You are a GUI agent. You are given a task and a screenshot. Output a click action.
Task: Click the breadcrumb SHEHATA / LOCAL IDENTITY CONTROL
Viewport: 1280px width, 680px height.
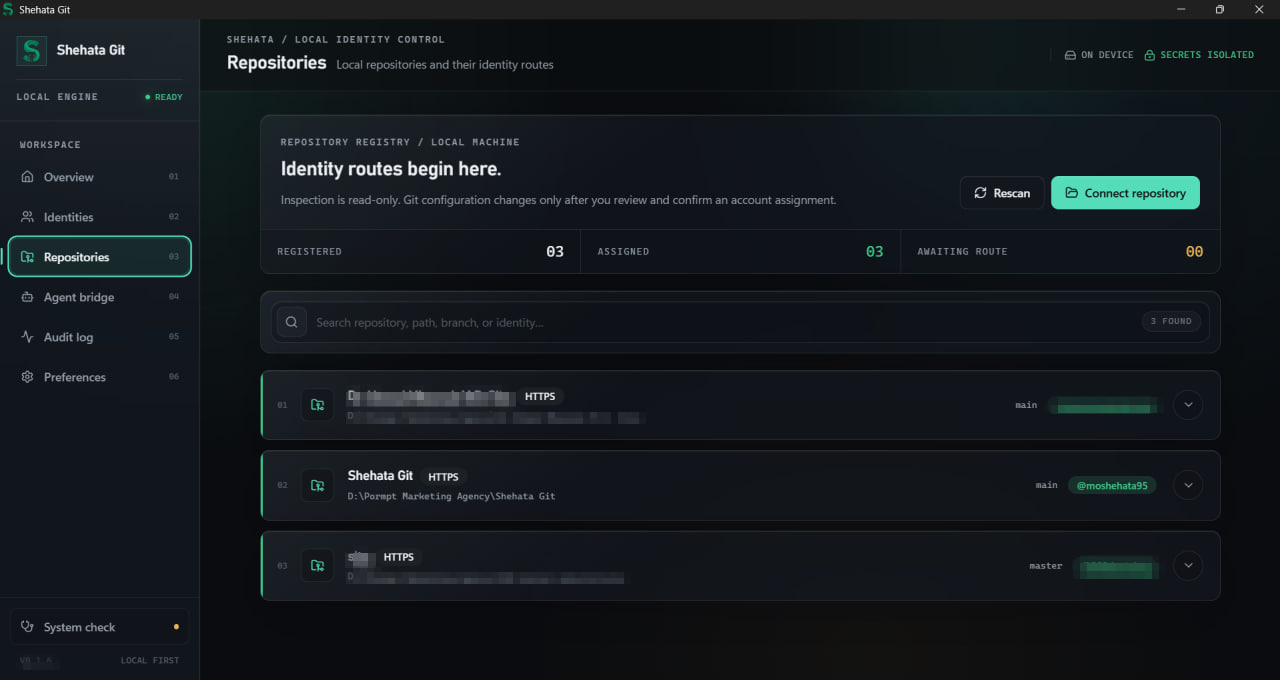point(336,40)
